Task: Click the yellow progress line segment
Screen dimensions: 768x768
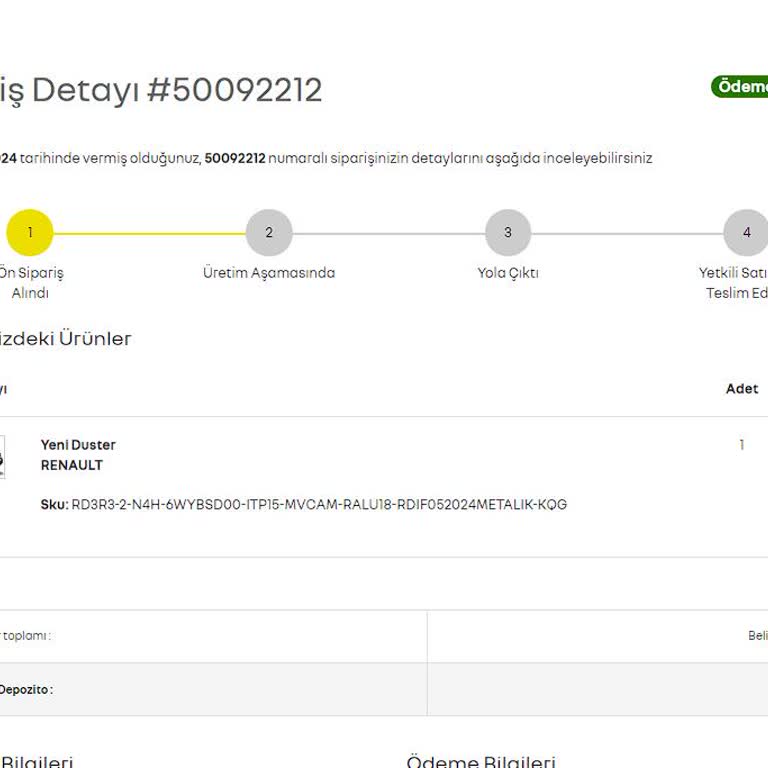Action: click(x=148, y=233)
